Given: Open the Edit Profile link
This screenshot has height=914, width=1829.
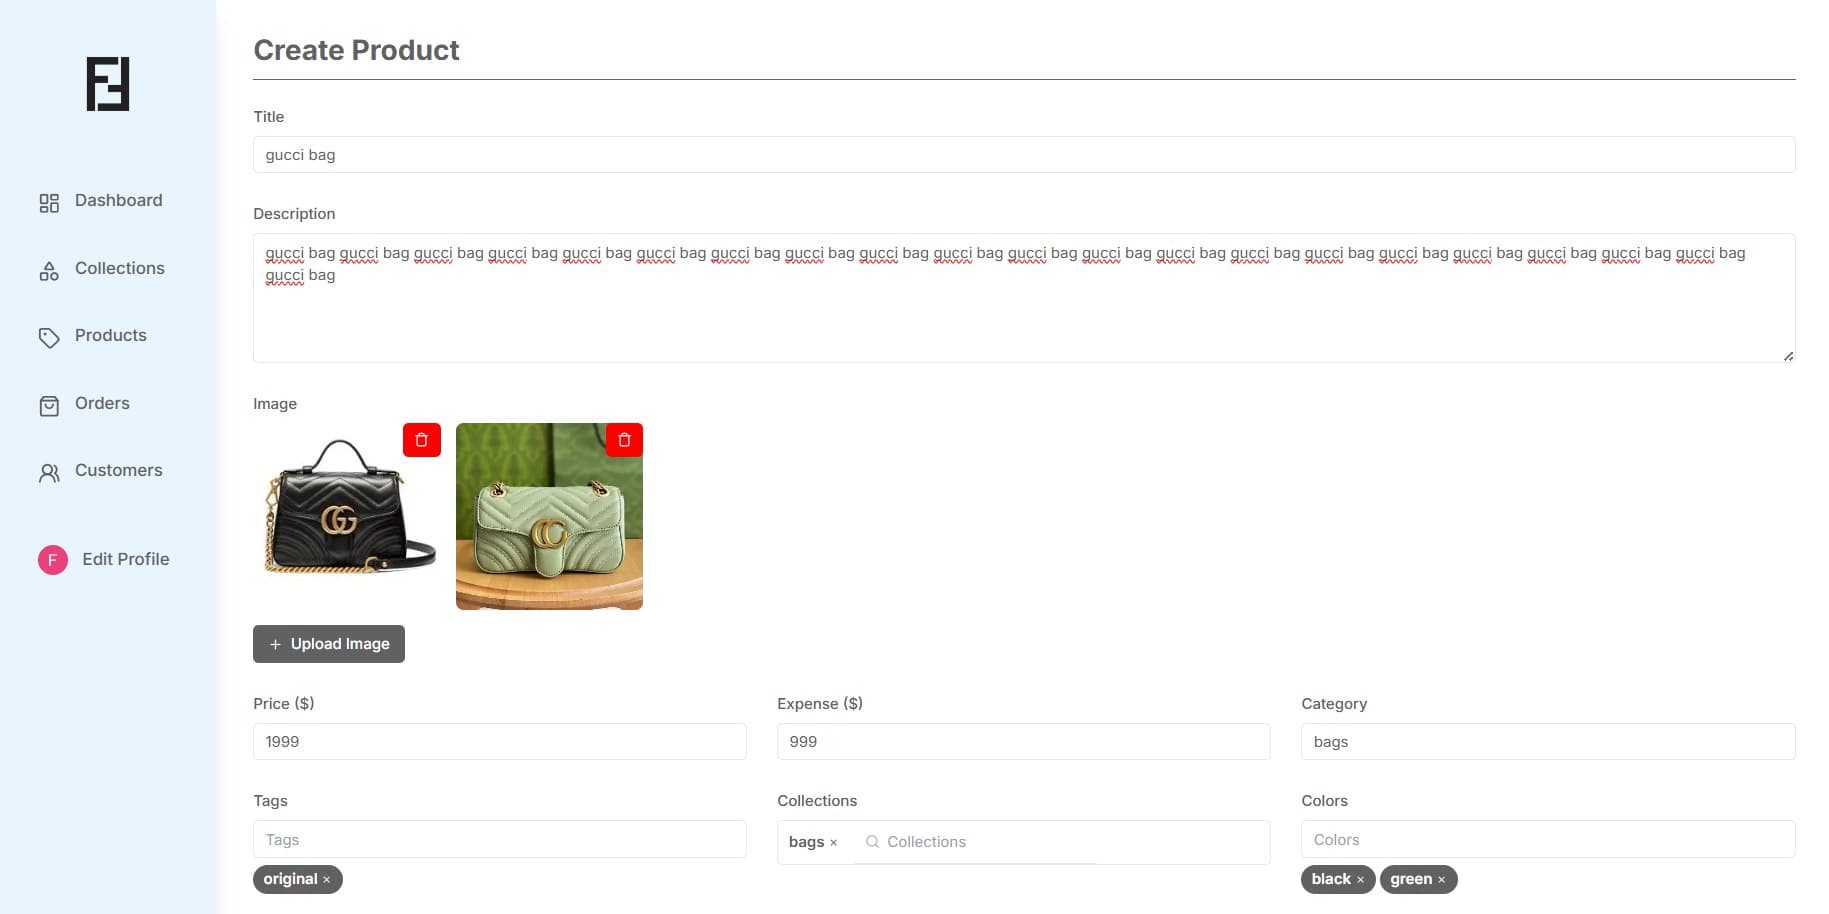Looking at the screenshot, I should coord(125,559).
